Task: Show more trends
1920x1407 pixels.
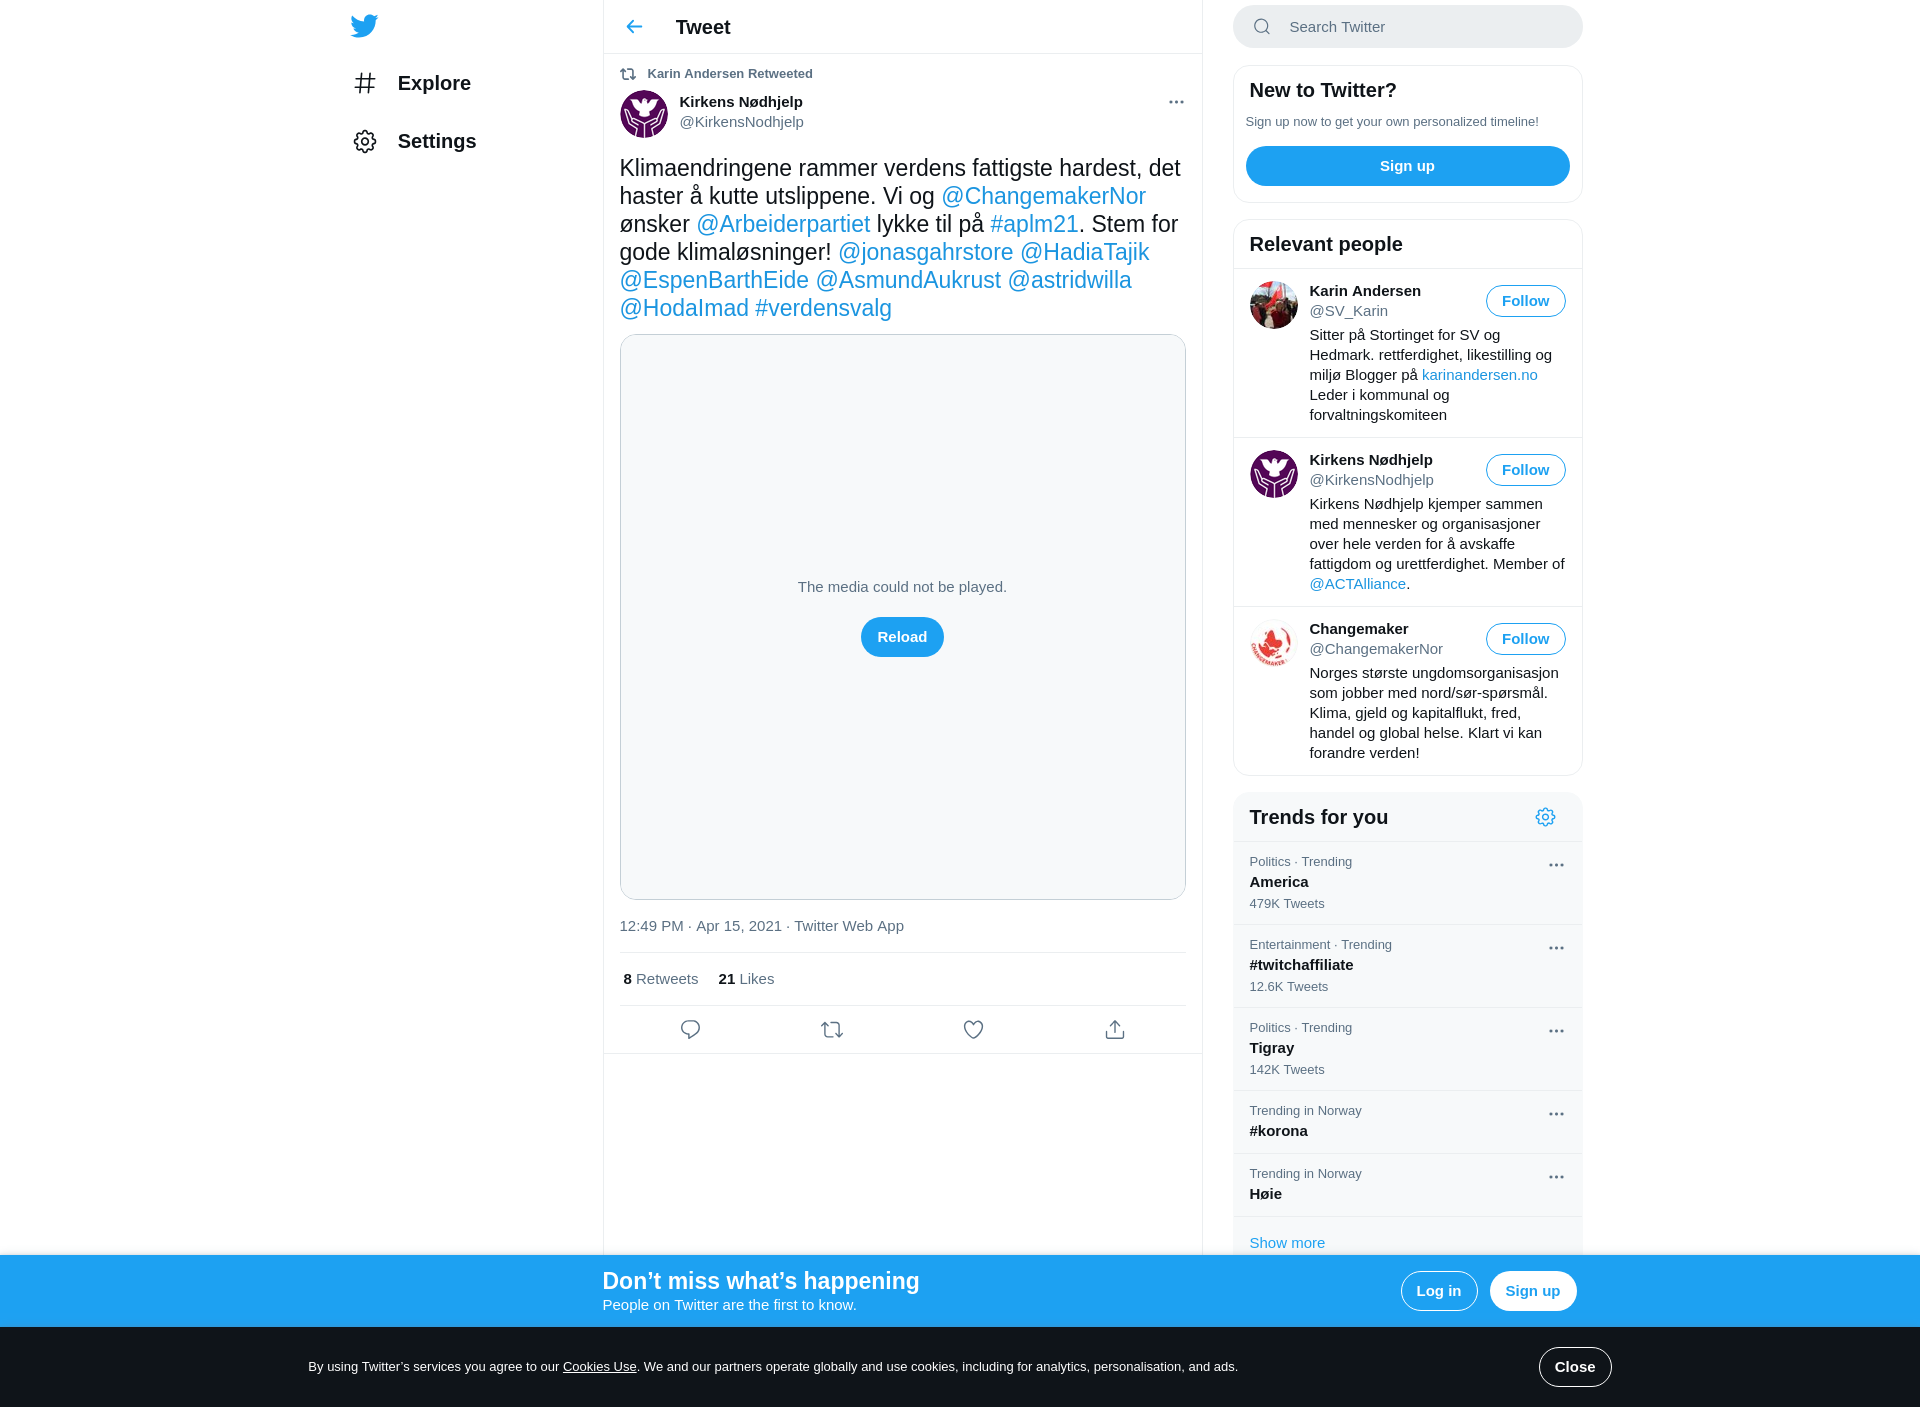Action: tap(1287, 1243)
